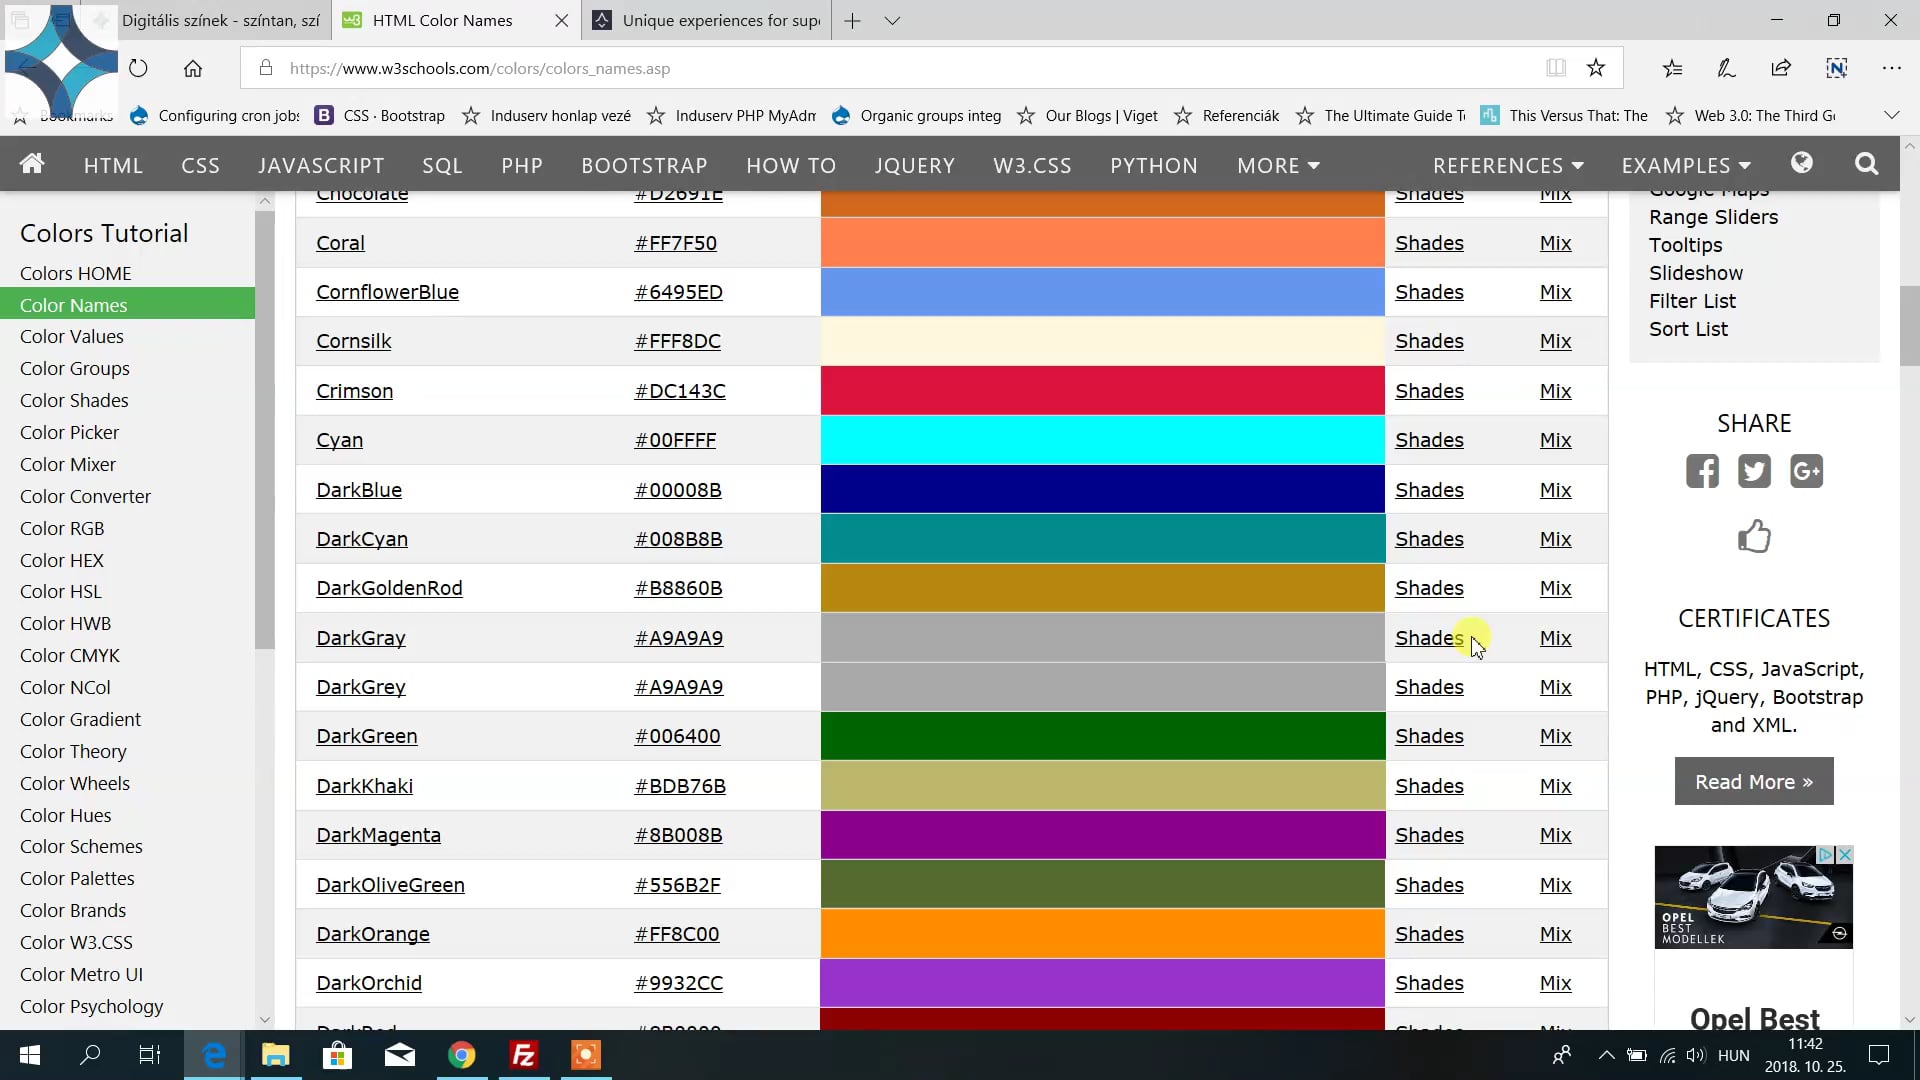Open the site search magnifier icon
The image size is (1920, 1080).
1866,164
